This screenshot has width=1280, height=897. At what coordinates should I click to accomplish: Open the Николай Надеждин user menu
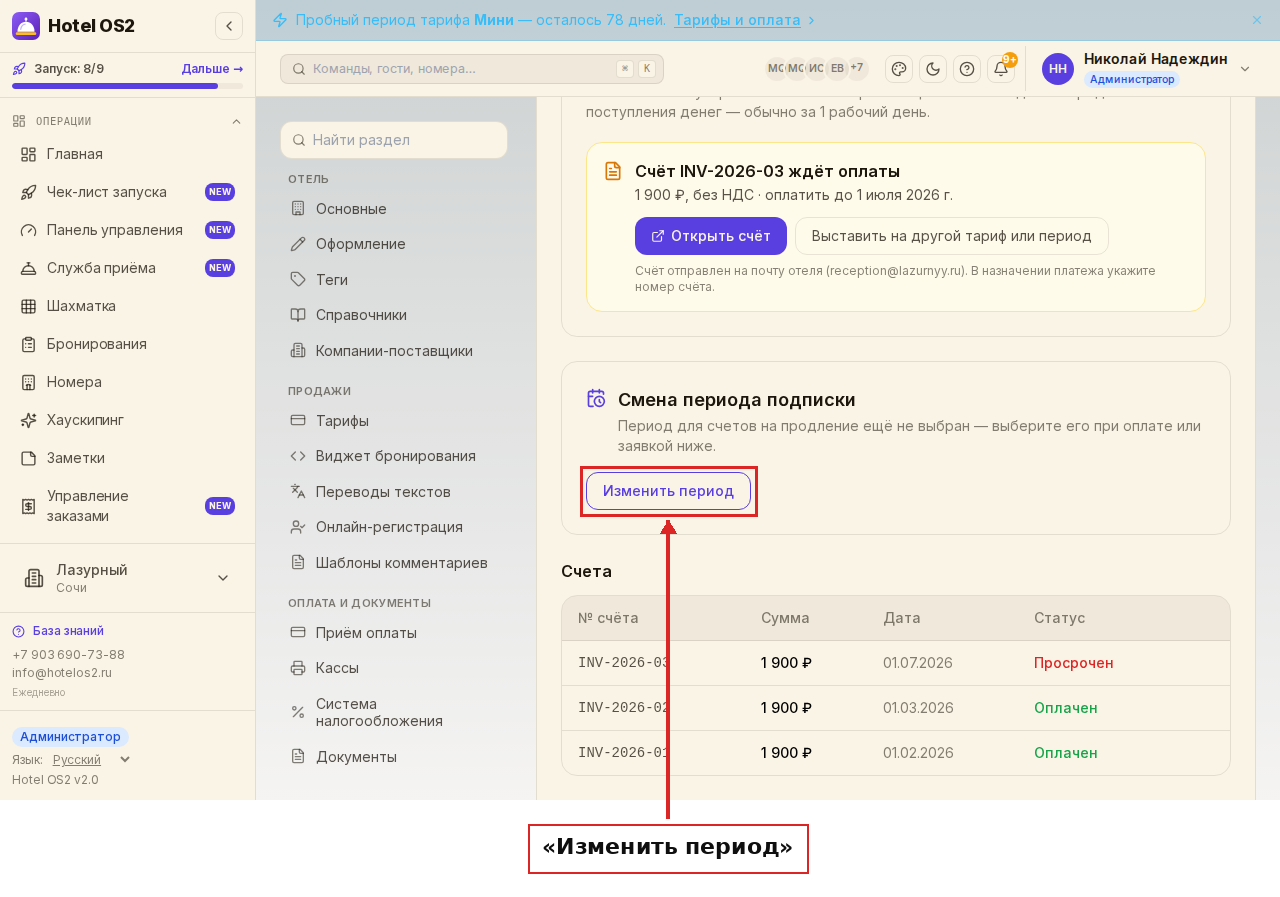[x=1146, y=69]
